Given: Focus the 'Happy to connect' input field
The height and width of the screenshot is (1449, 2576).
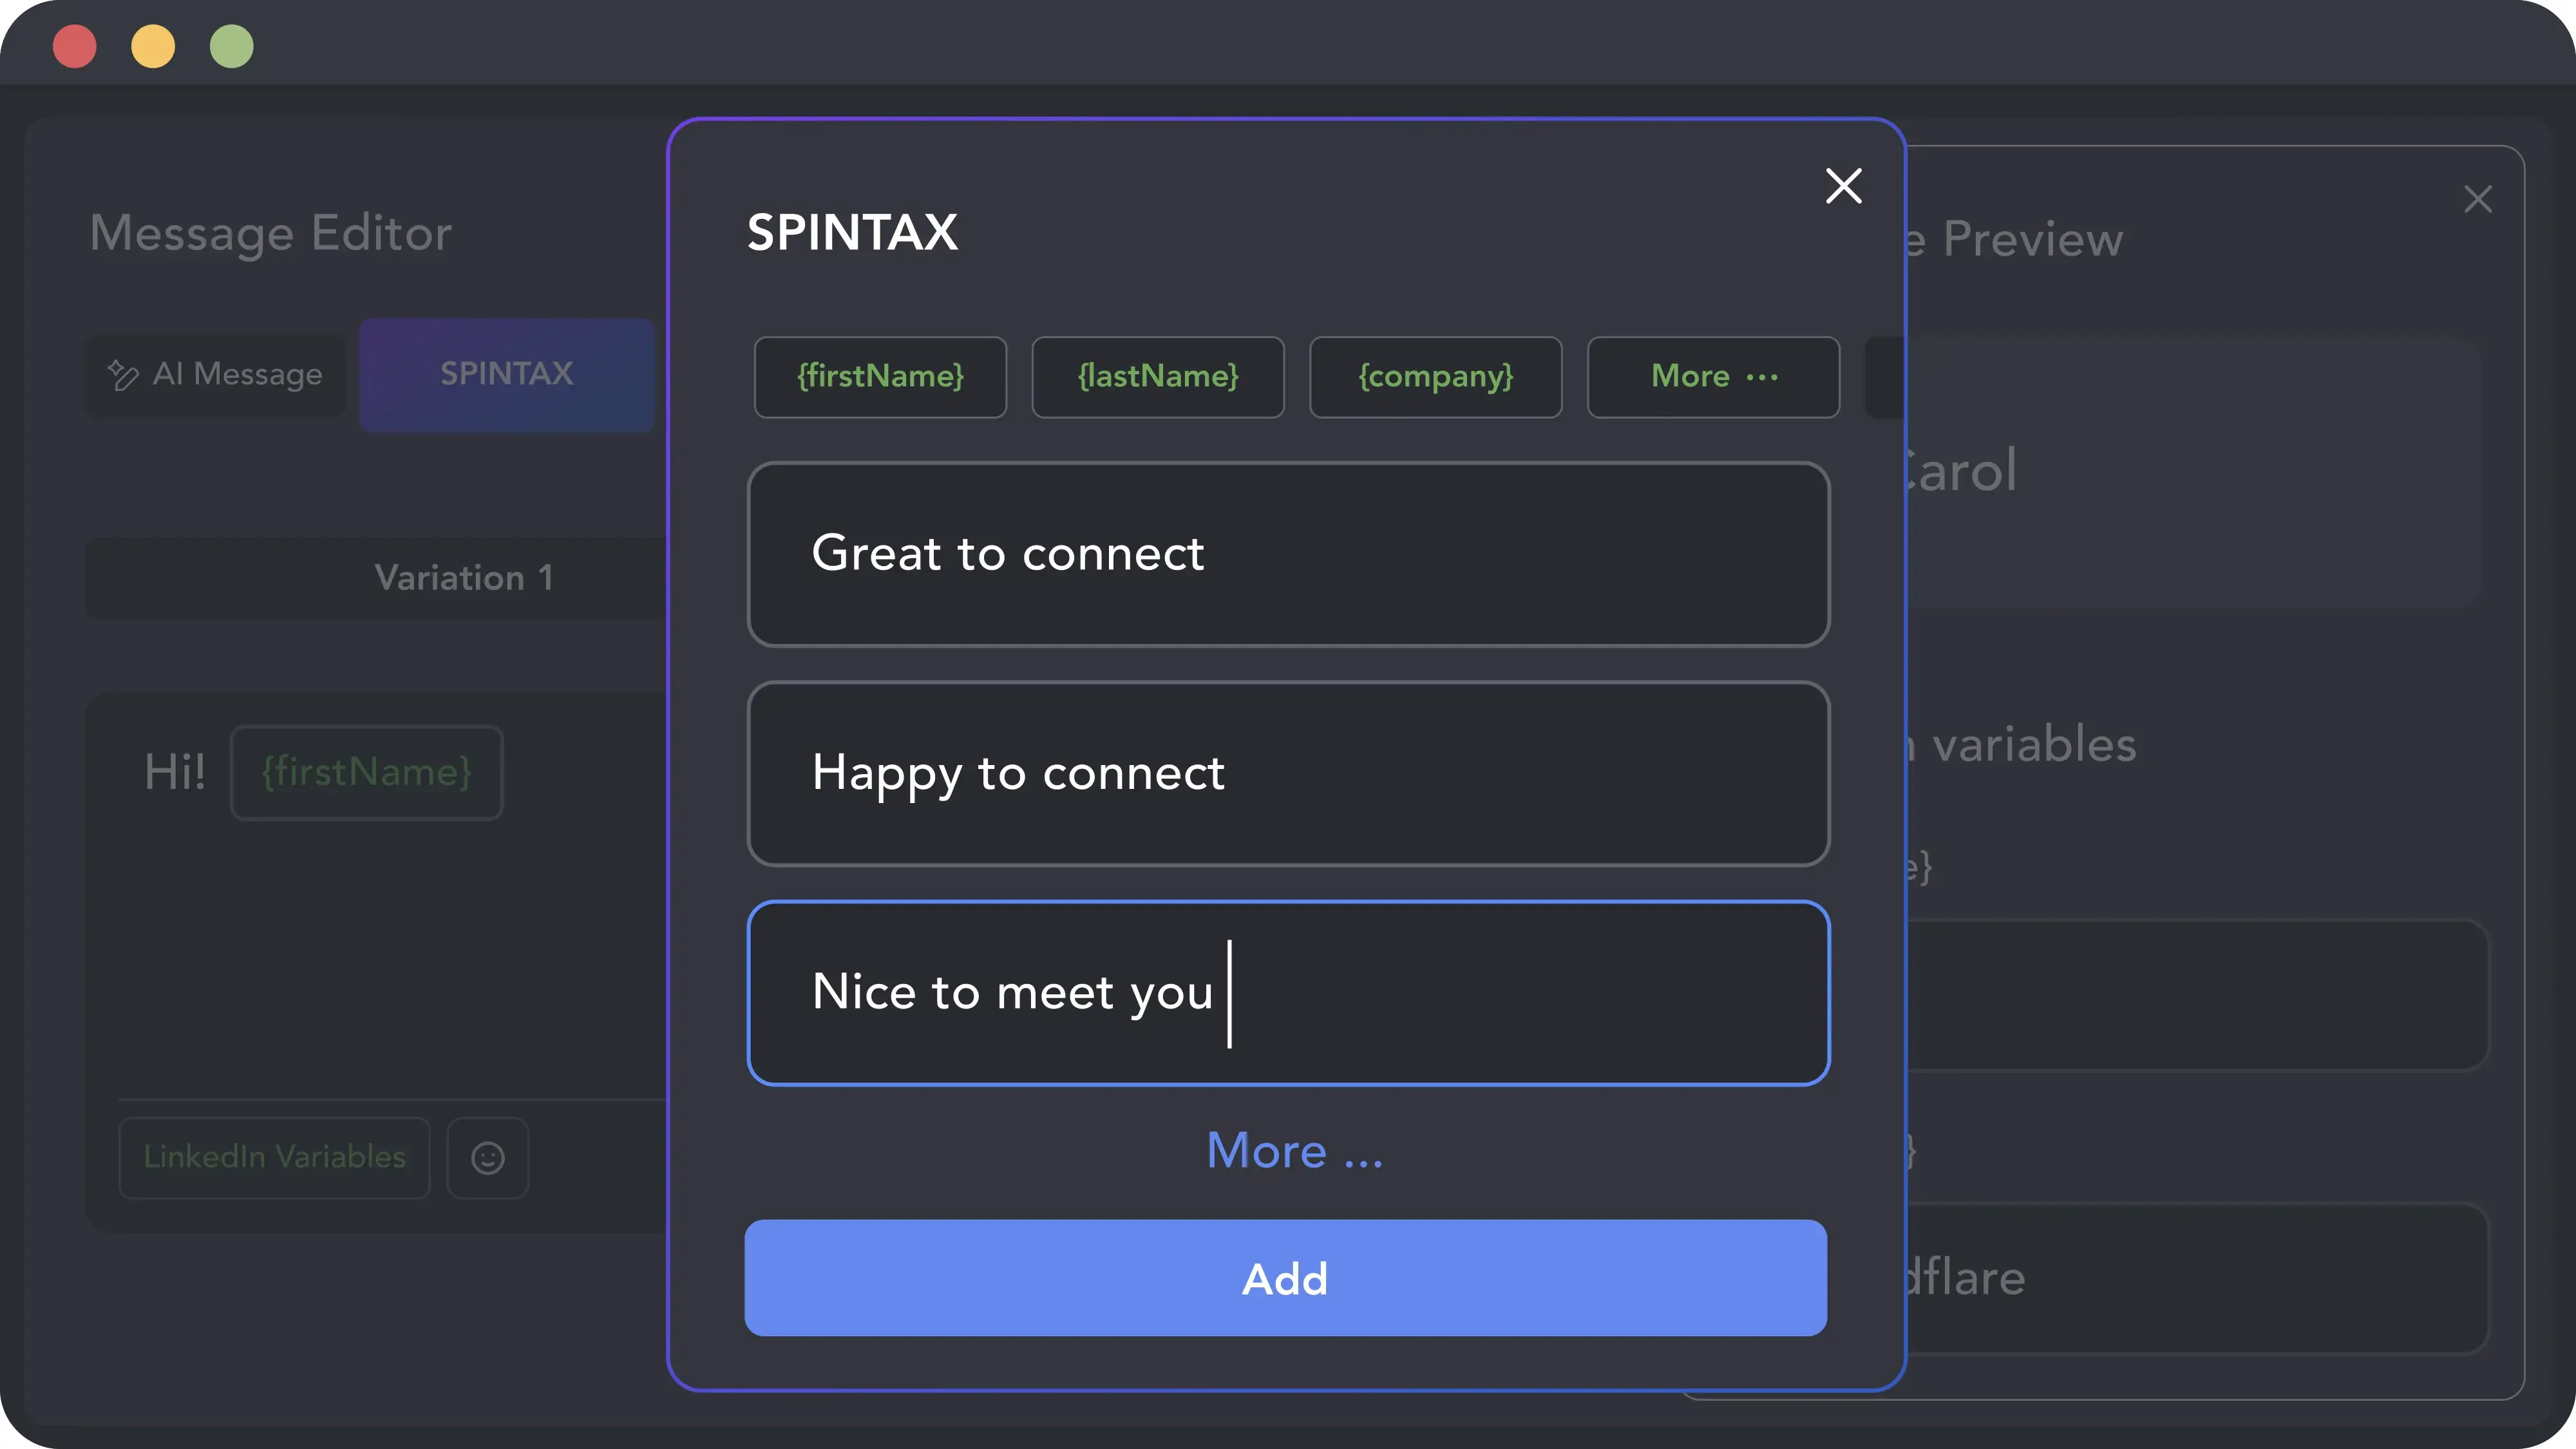Looking at the screenshot, I should click(x=1288, y=773).
